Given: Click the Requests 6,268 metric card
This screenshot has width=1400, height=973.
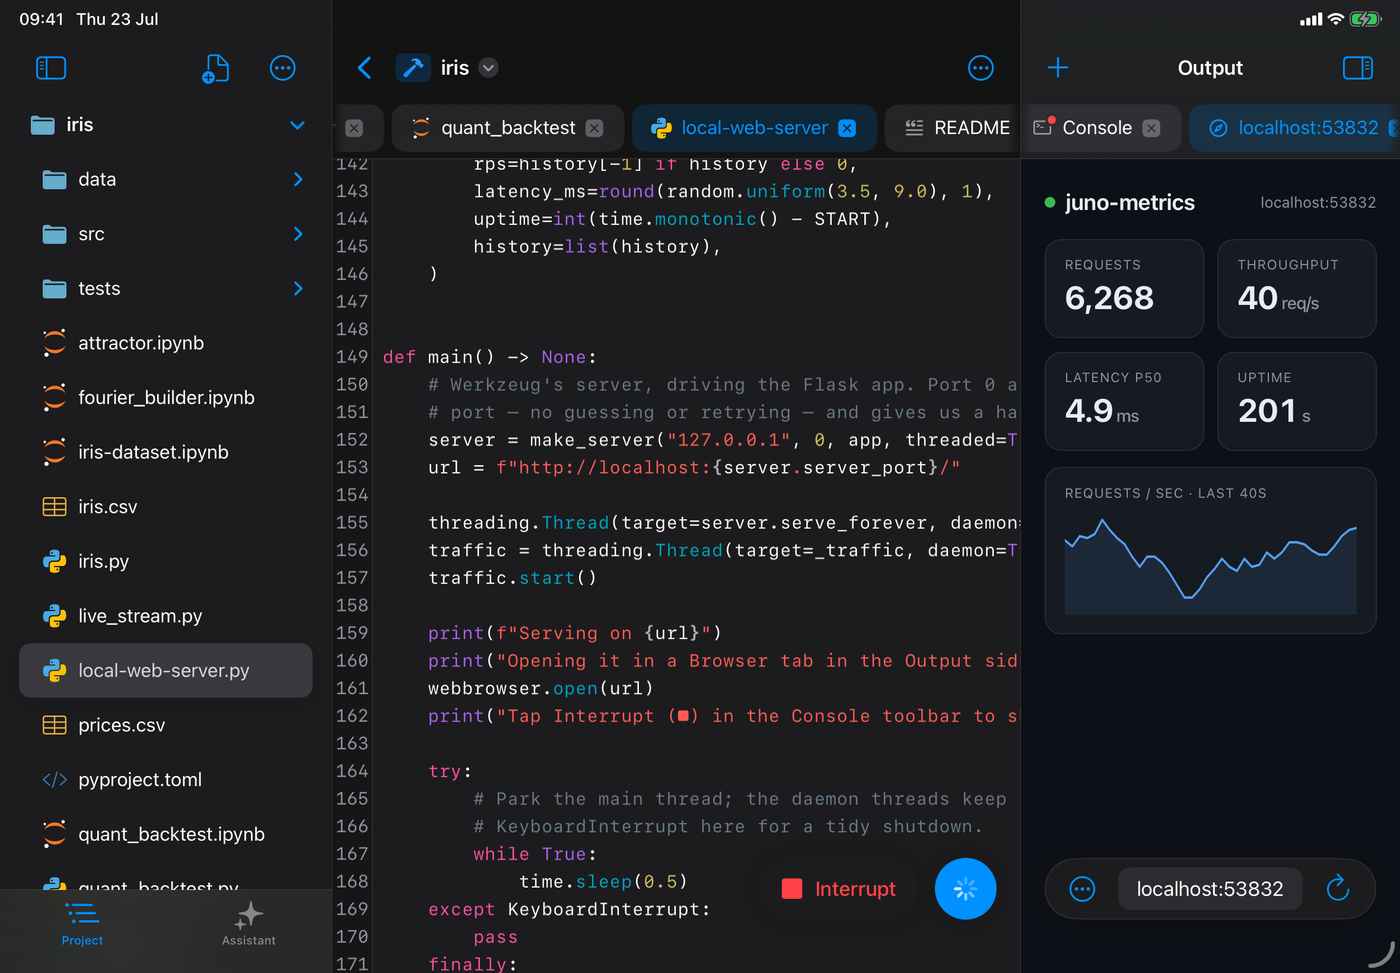Looking at the screenshot, I should coord(1124,288).
